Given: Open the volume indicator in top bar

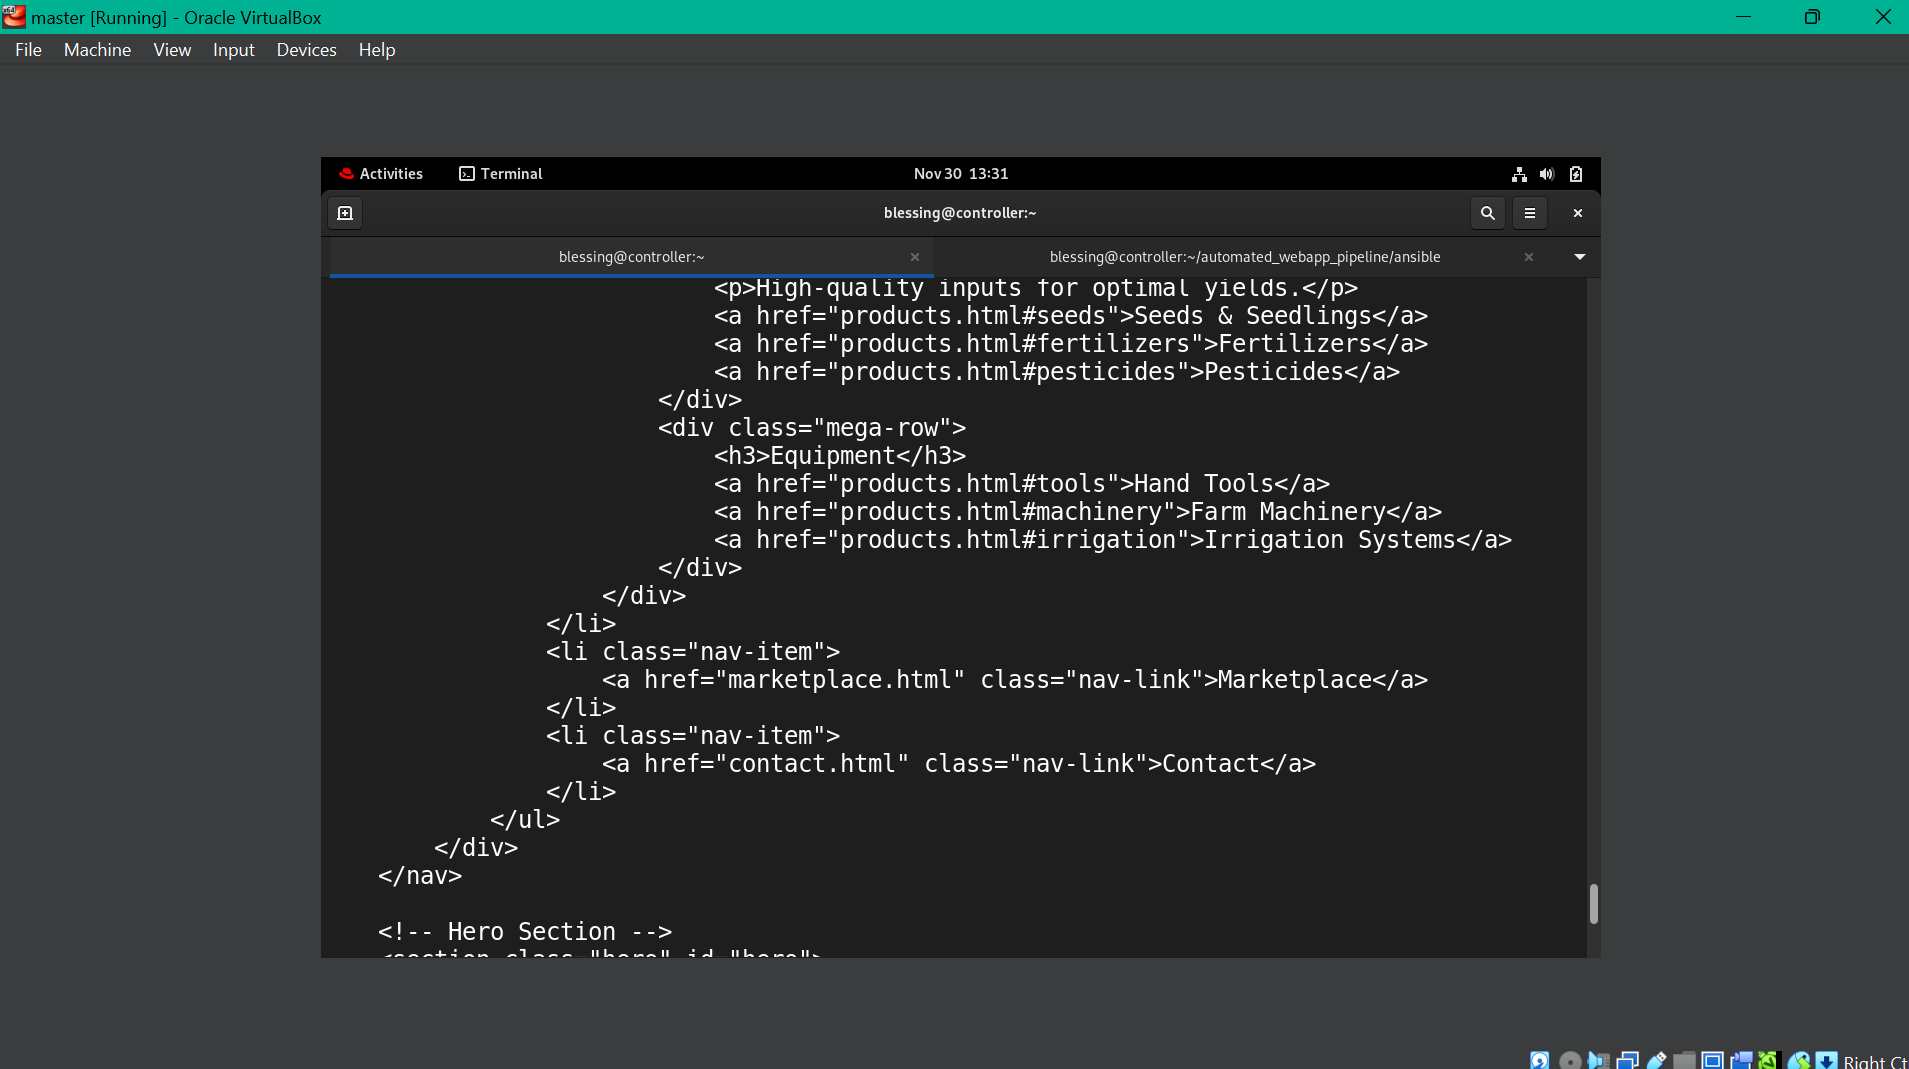Looking at the screenshot, I should point(1546,173).
